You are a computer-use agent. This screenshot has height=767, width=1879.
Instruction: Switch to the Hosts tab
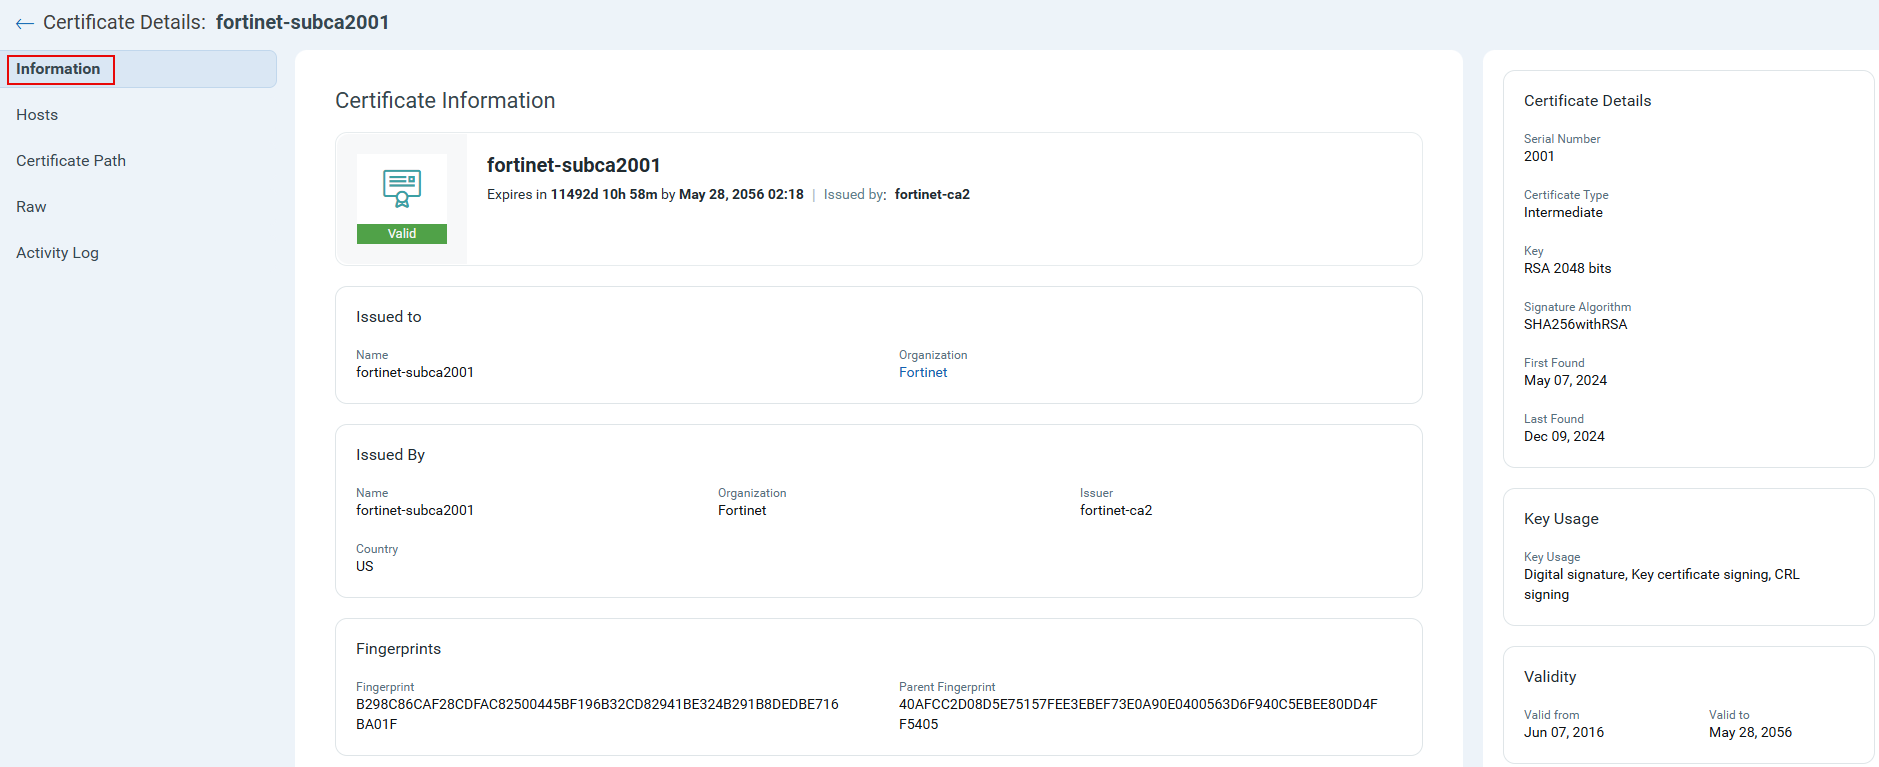tap(37, 115)
